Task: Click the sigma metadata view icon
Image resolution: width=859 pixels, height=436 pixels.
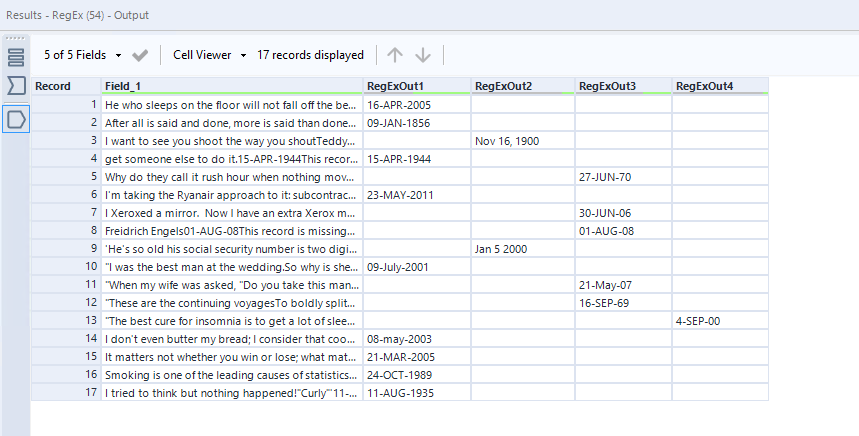Action: [15, 86]
